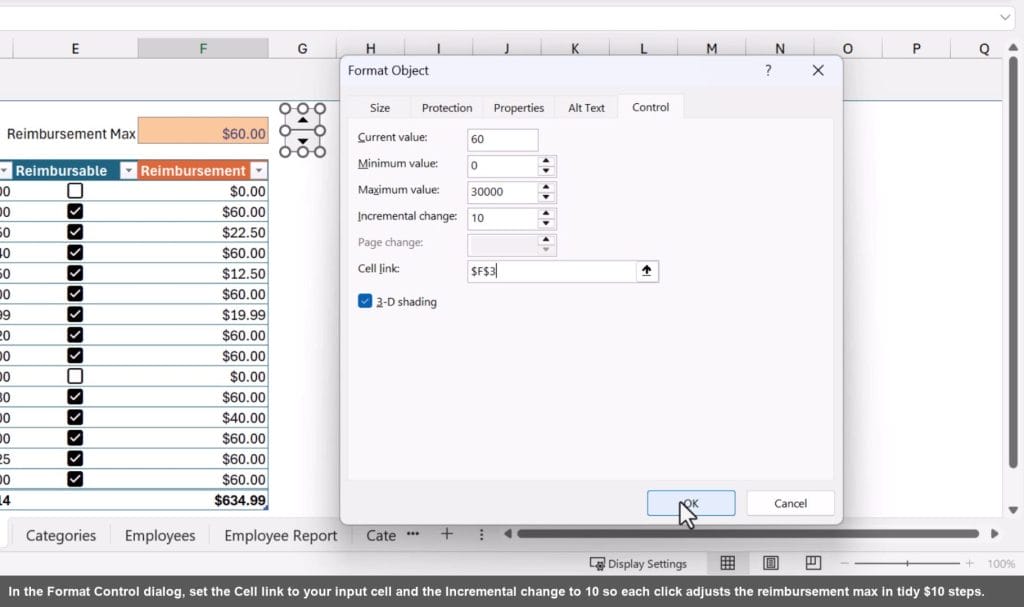The image size is (1024, 607).
Task: Switch to Page Break Preview icon
Action: (x=813, y=563)
